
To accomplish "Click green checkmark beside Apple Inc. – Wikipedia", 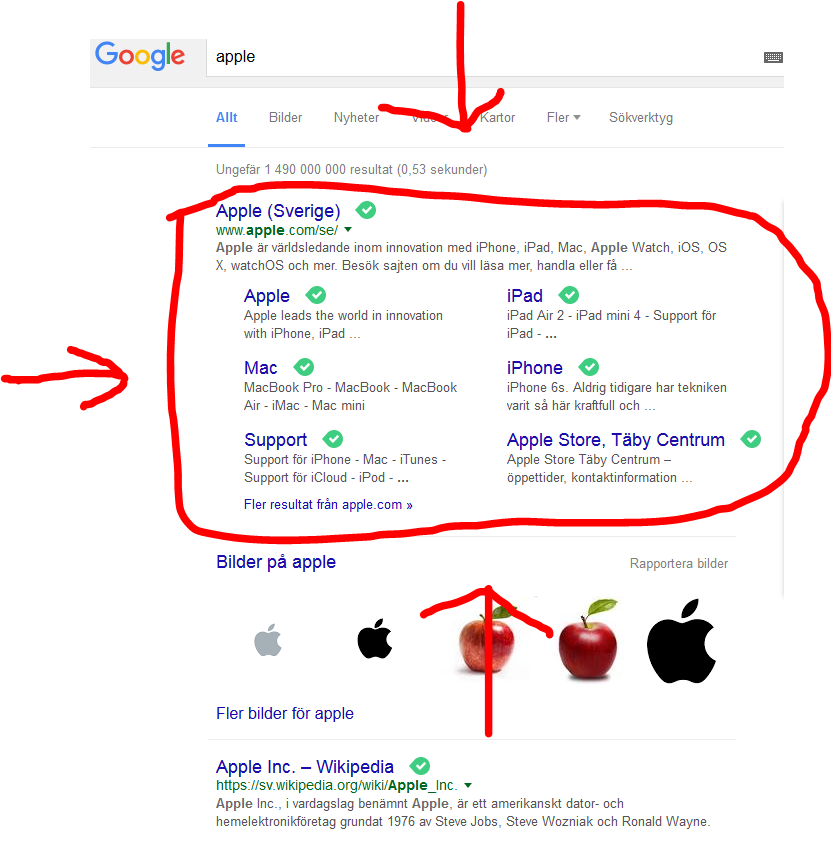I will coord(420,766).
